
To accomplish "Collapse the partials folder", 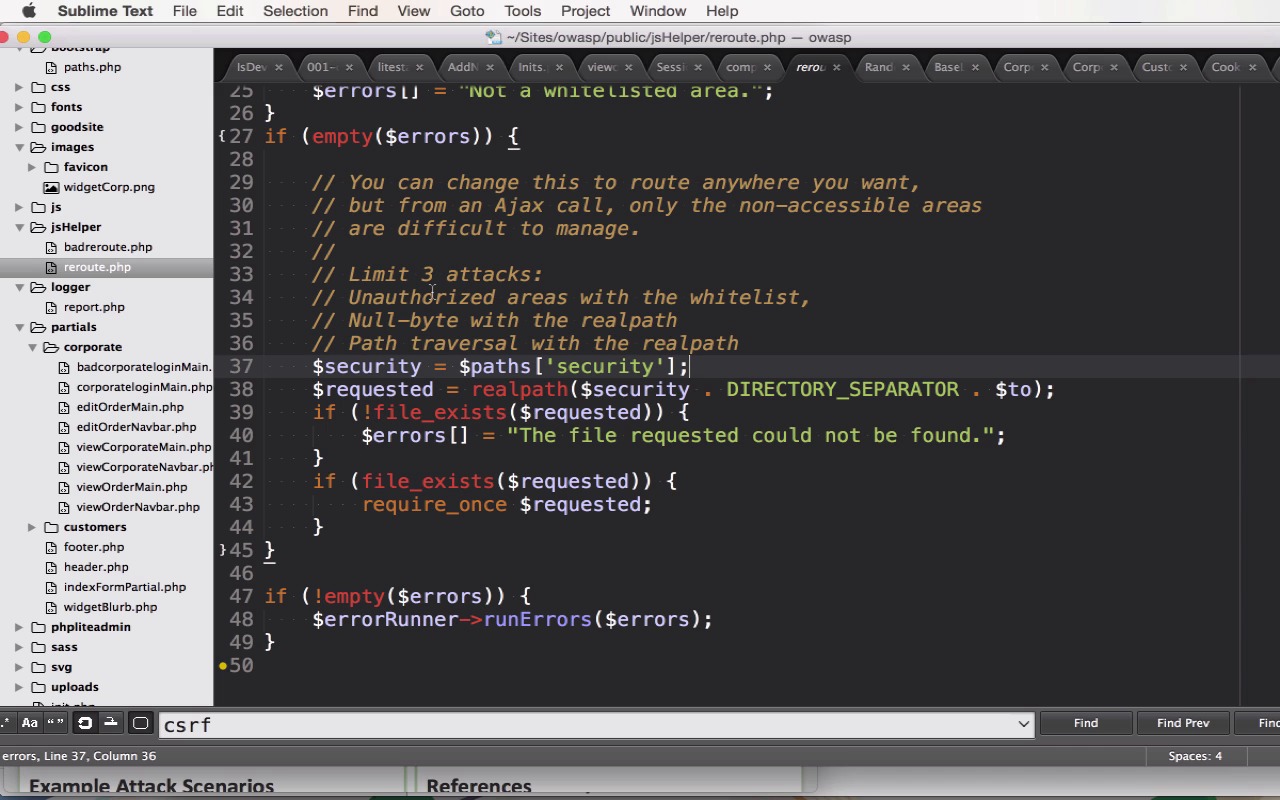I will (19, 327).
